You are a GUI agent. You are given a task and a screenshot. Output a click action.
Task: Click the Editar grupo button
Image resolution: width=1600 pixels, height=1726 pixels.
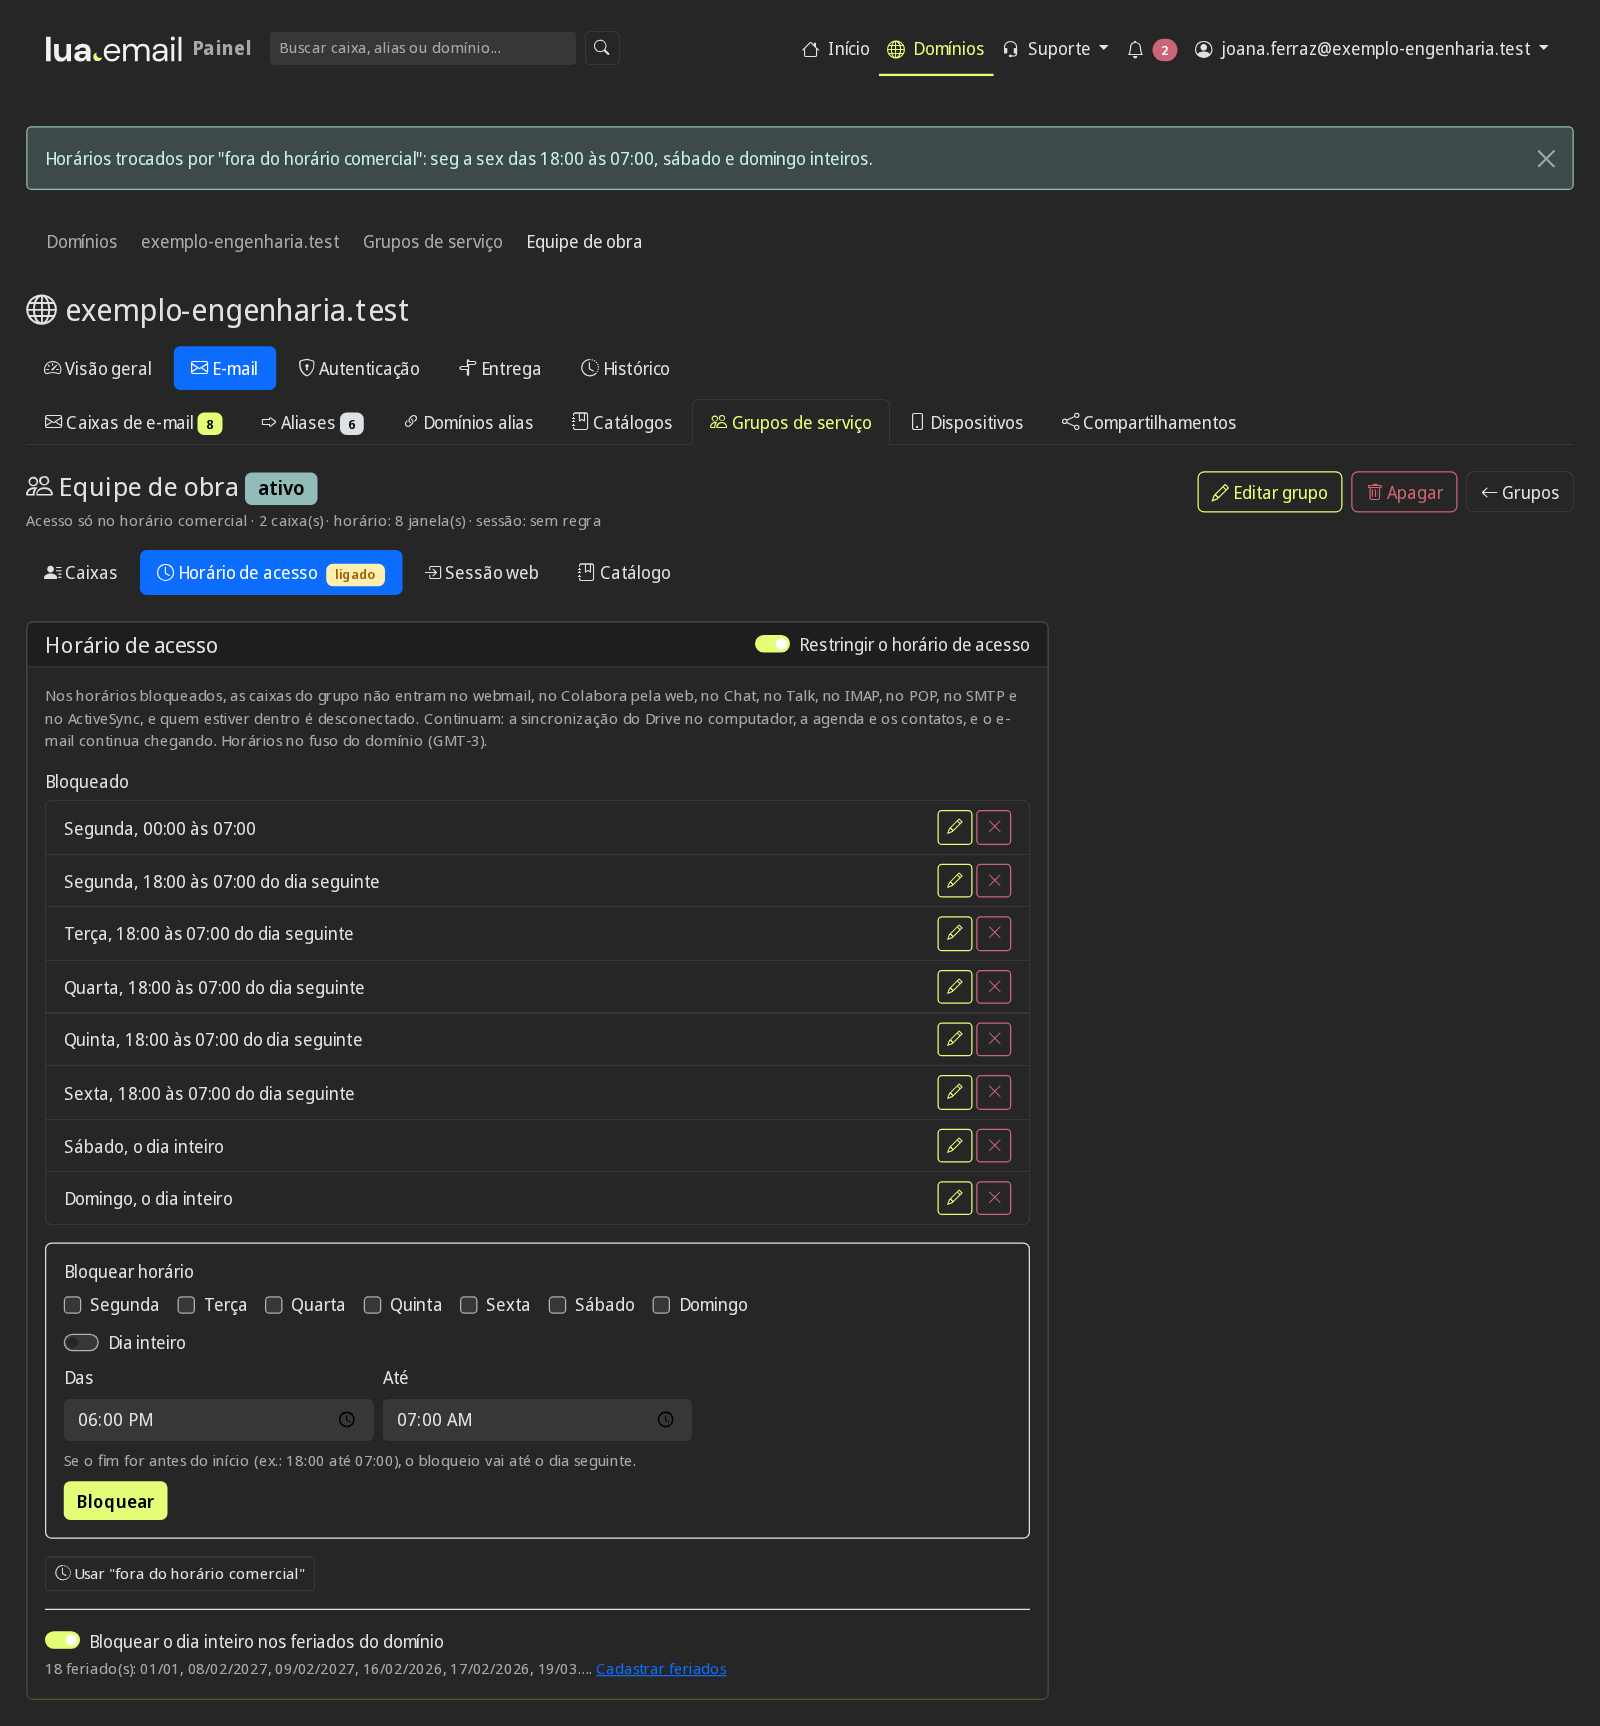1270,492
